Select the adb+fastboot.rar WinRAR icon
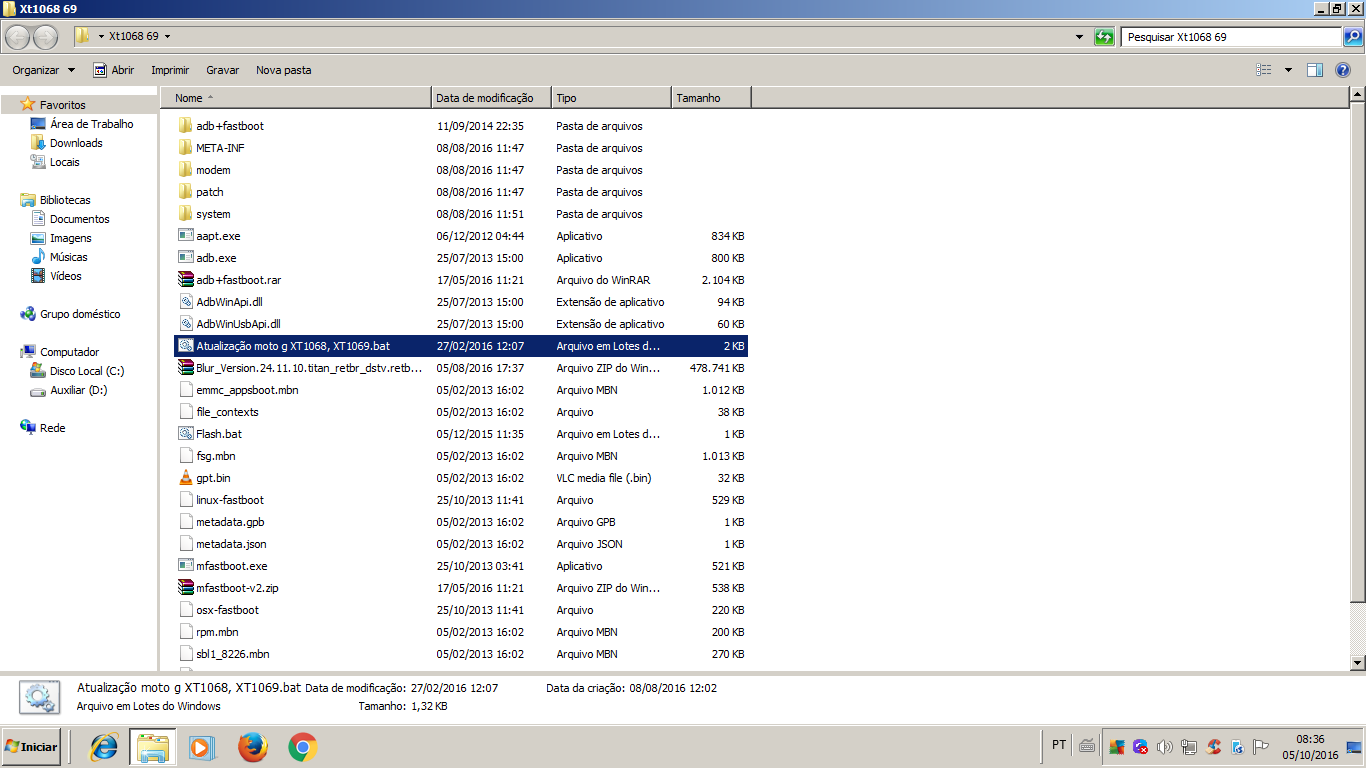 (185, 280)
